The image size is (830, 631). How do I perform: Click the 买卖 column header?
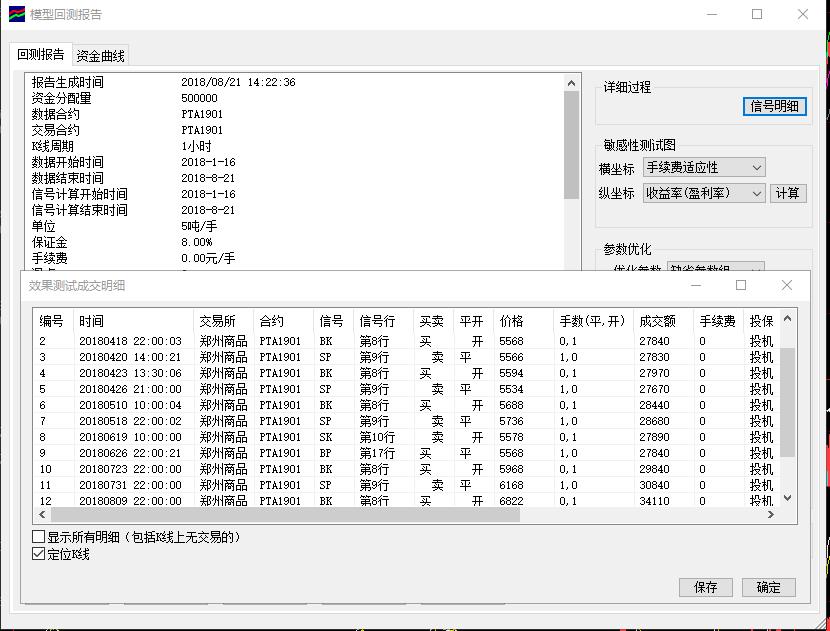click(x=432, y=321)
